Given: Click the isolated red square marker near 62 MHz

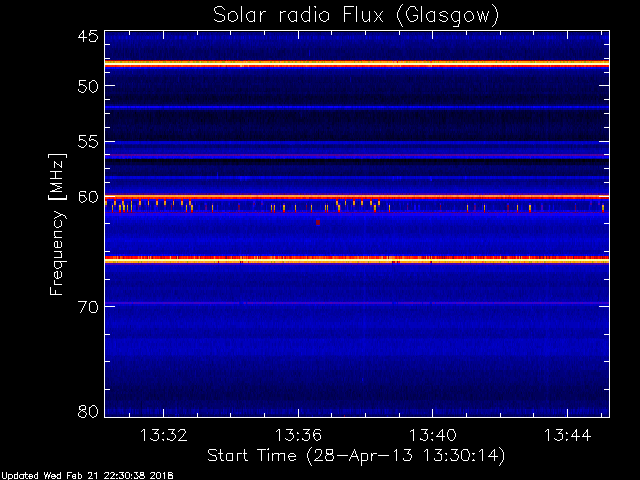Looking at the screenshot, I should click(318, 222).
